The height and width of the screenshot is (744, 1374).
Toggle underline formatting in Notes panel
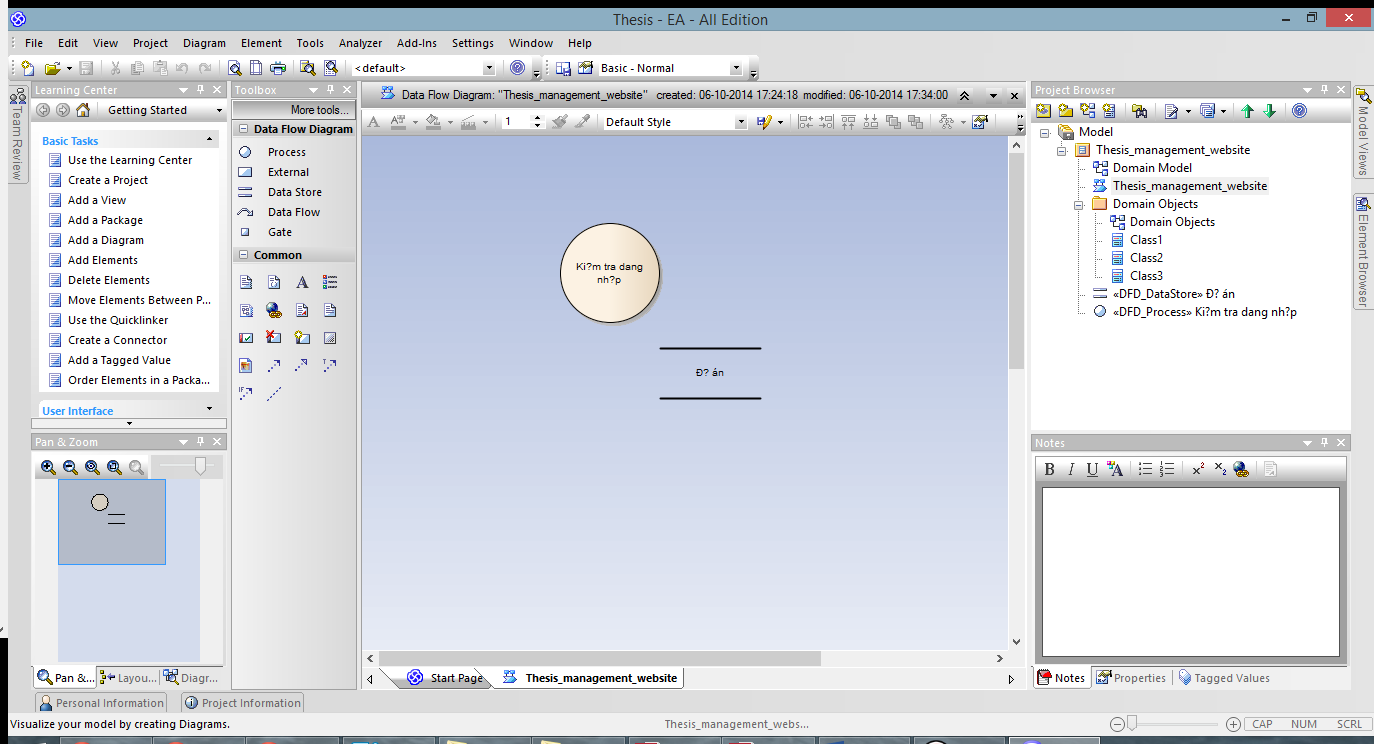(1091, 469)
